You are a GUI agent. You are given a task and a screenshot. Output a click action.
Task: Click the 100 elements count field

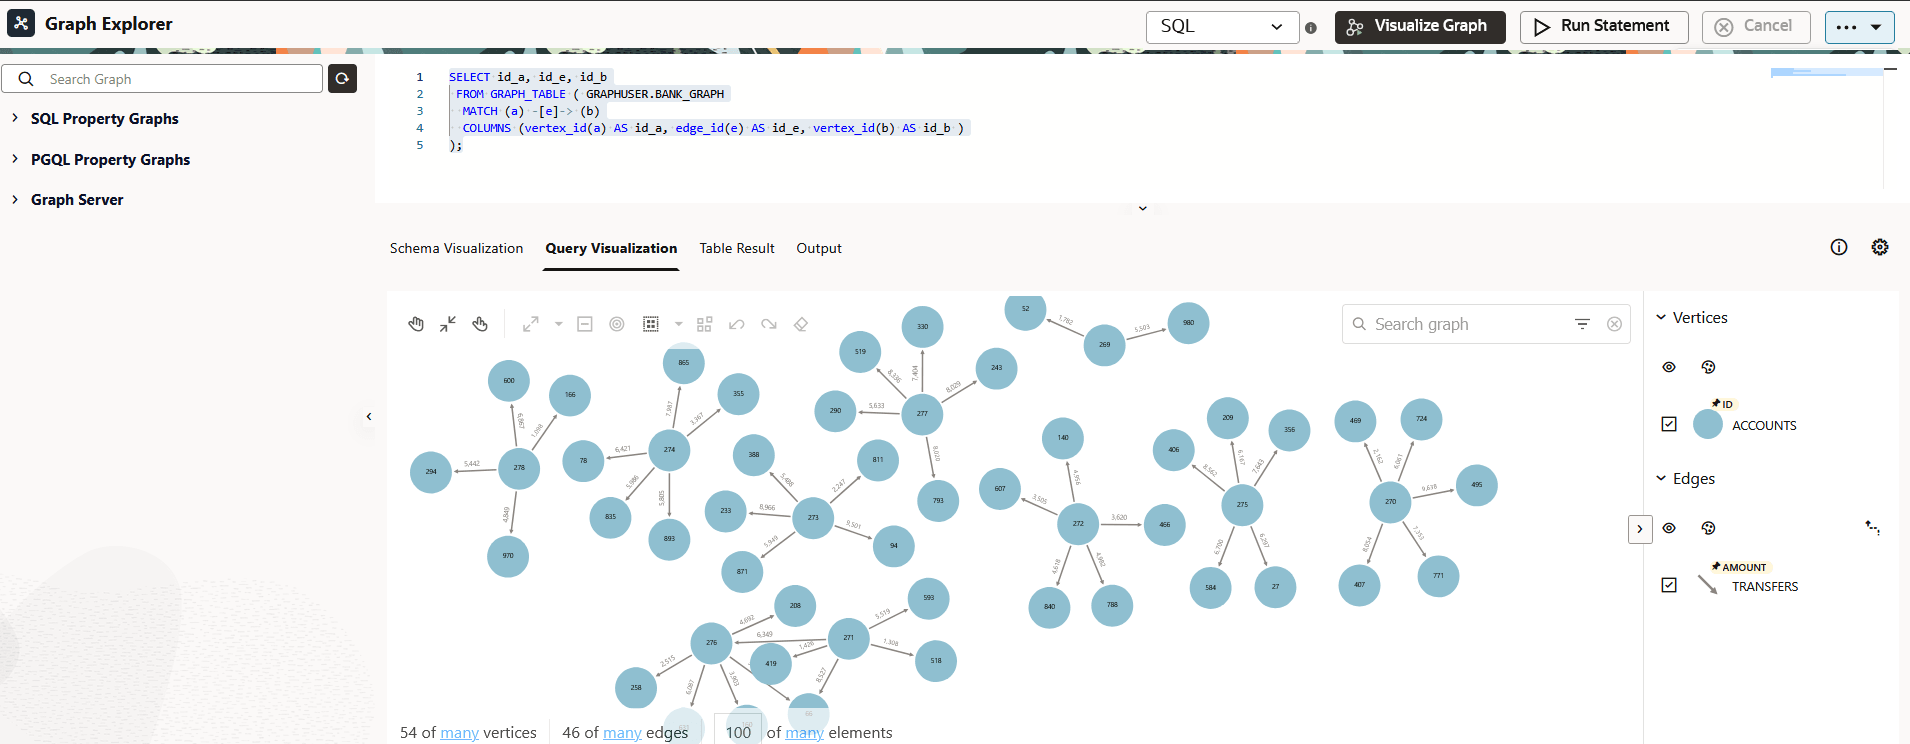(x=738, y=731)
